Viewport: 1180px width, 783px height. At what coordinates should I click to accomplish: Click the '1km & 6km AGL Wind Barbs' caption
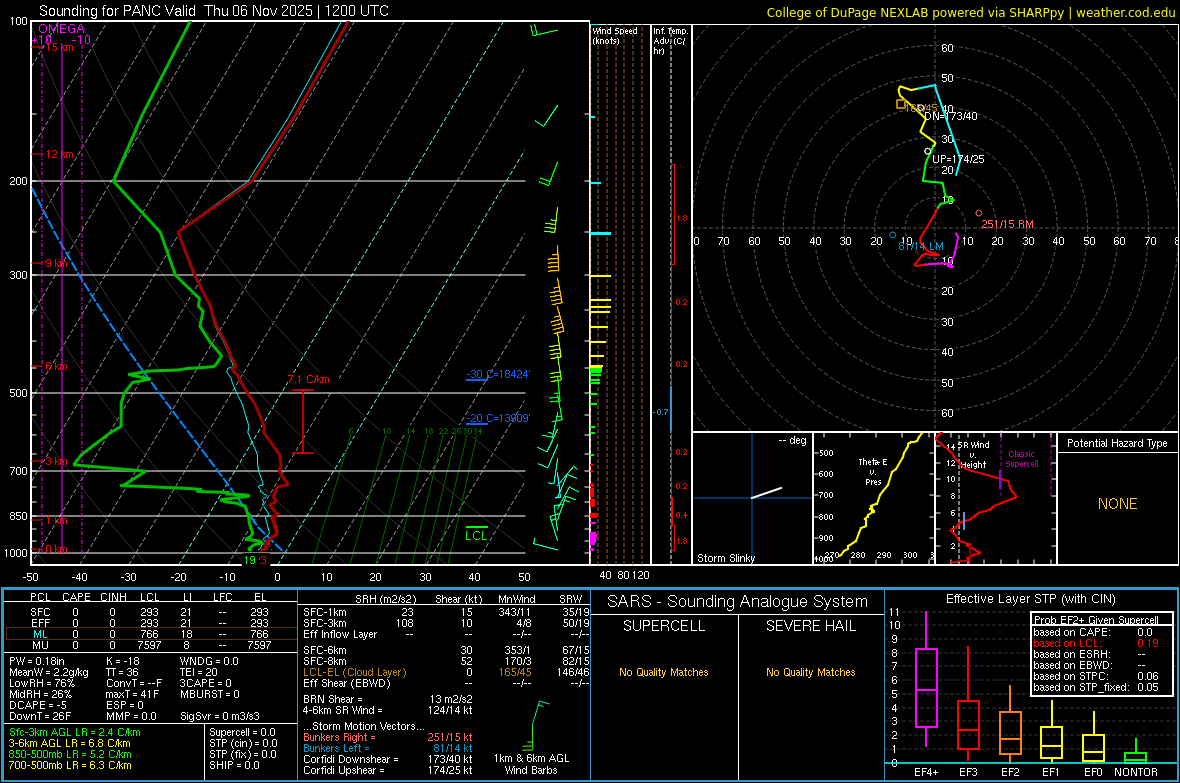531,764
